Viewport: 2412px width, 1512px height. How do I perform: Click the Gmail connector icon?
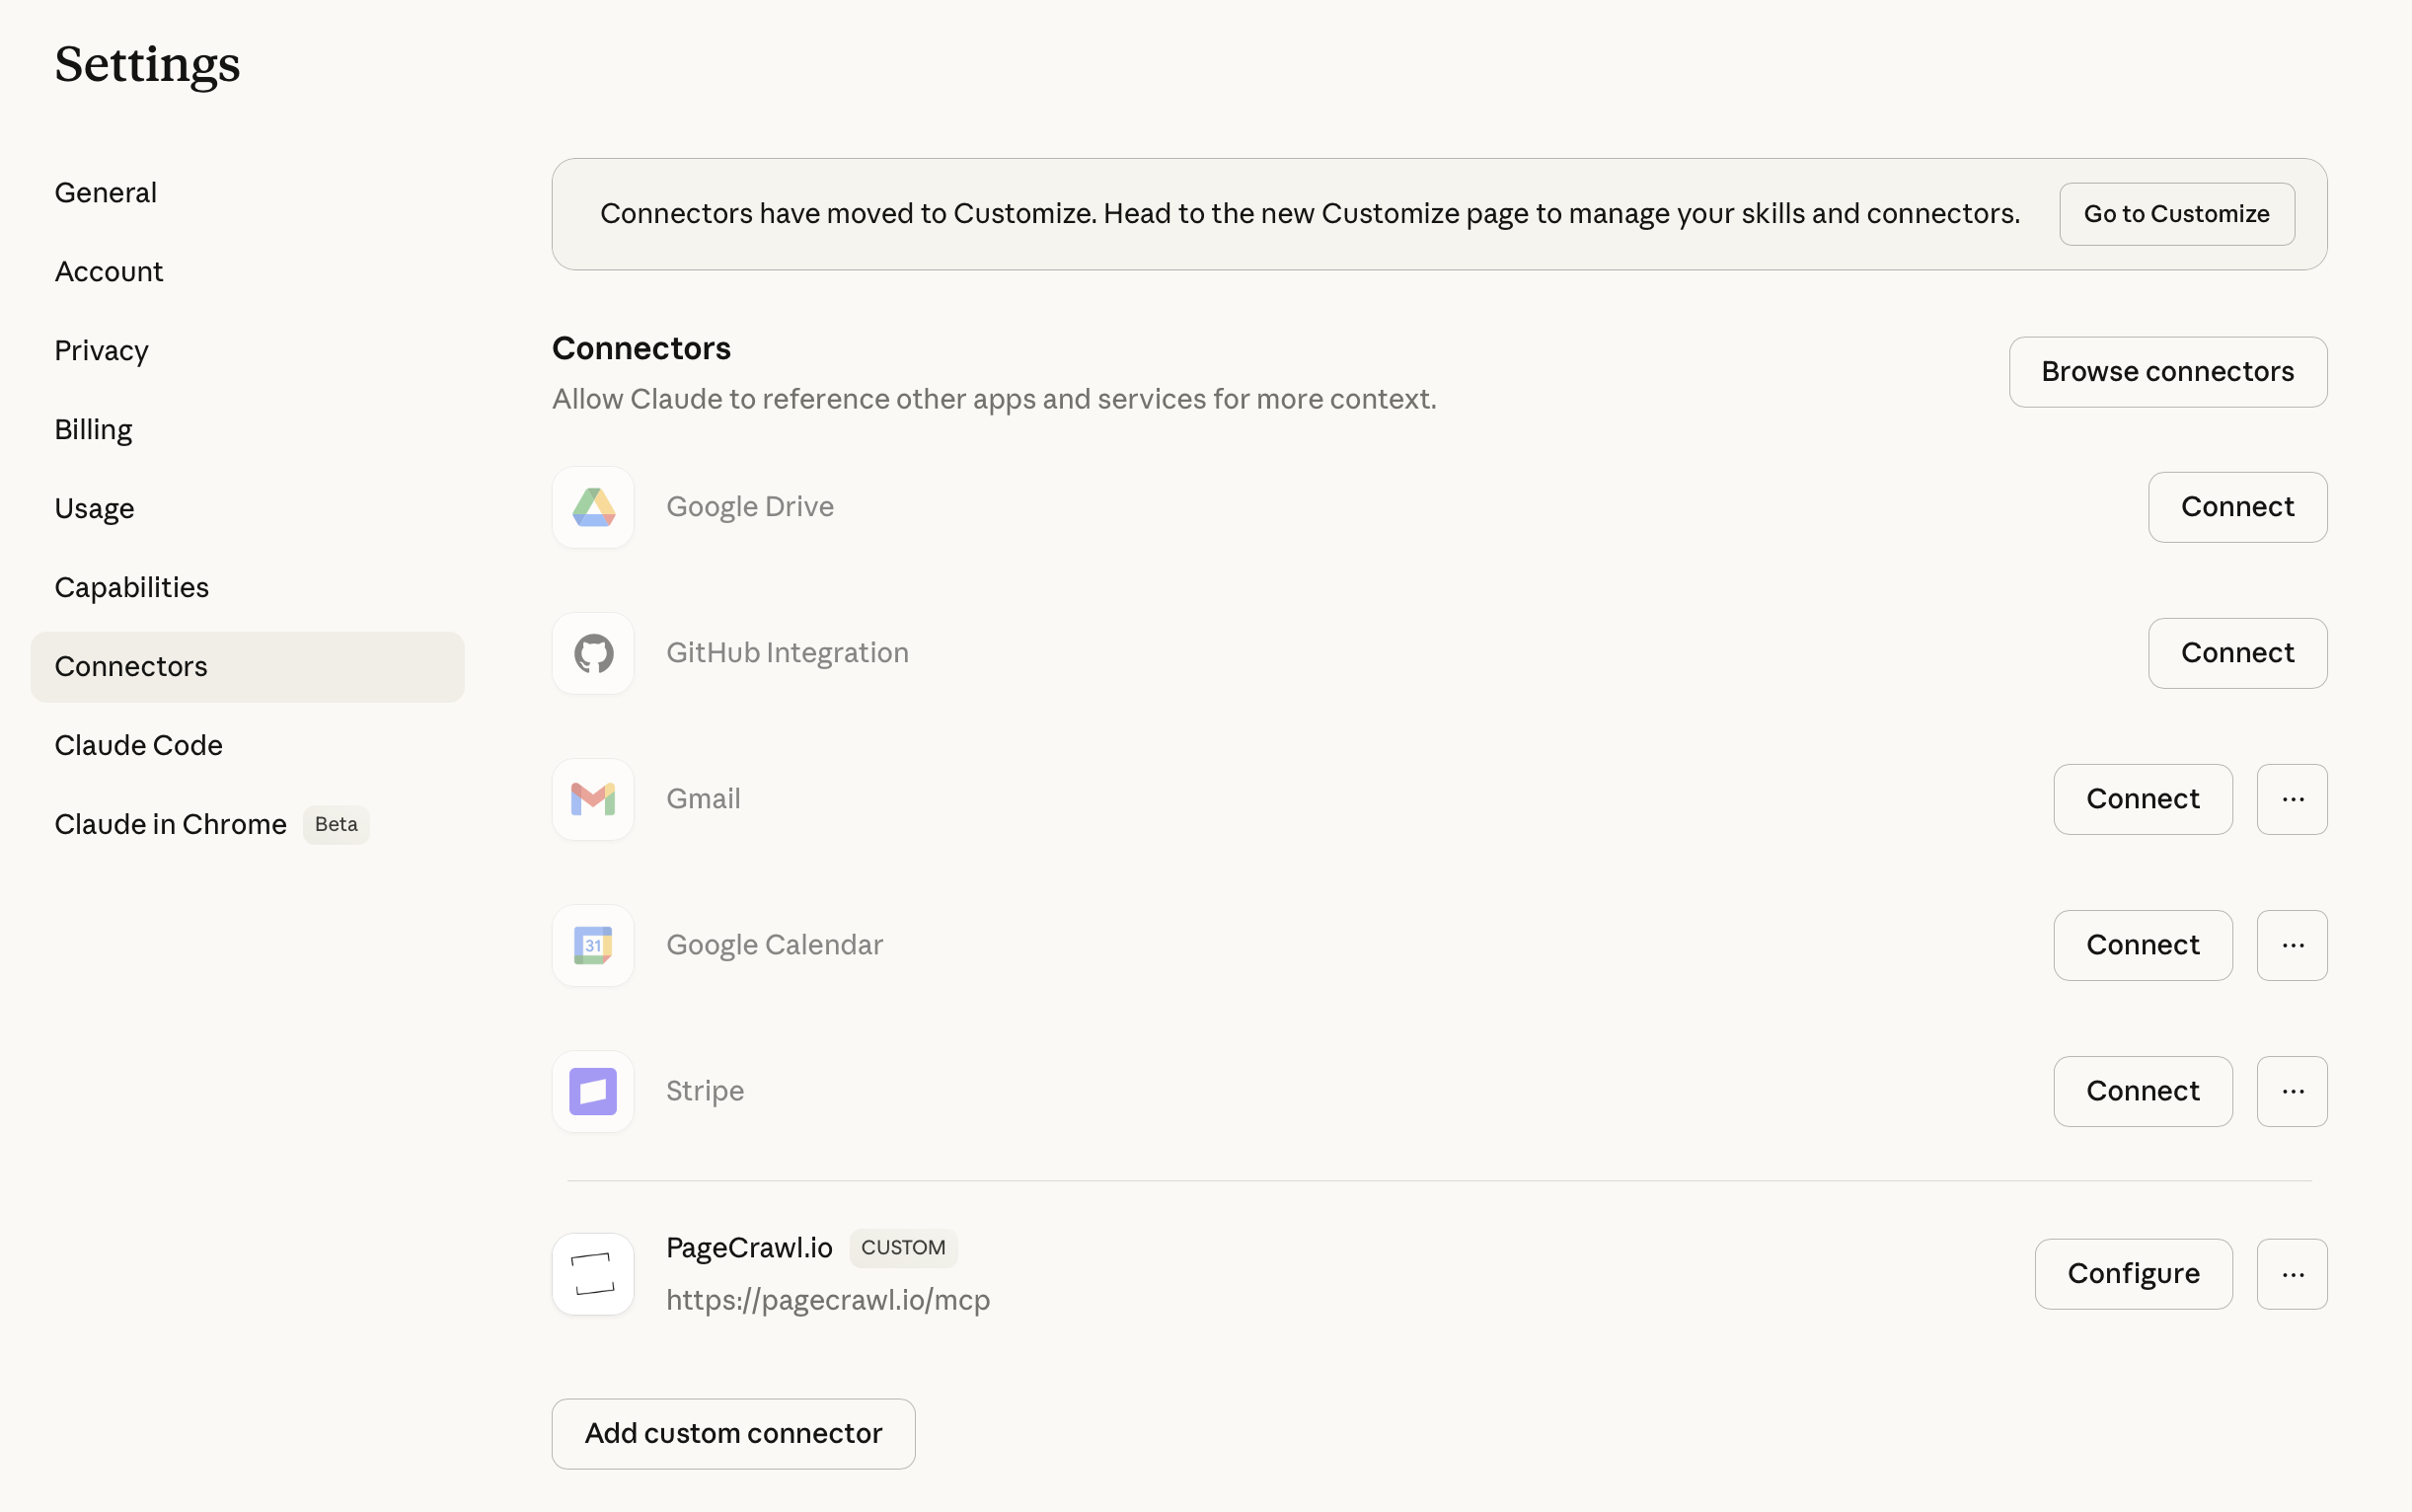[592, 799]
